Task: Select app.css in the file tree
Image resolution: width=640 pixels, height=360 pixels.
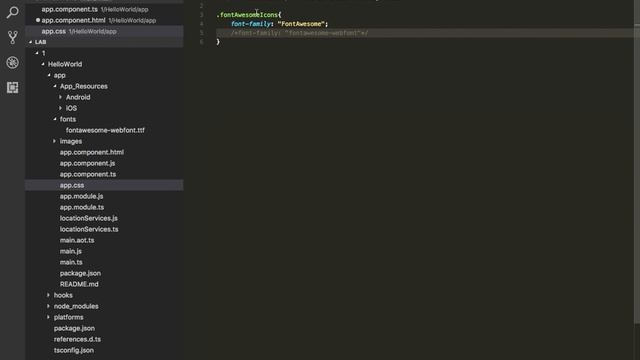Action: (x=104, y=185)
